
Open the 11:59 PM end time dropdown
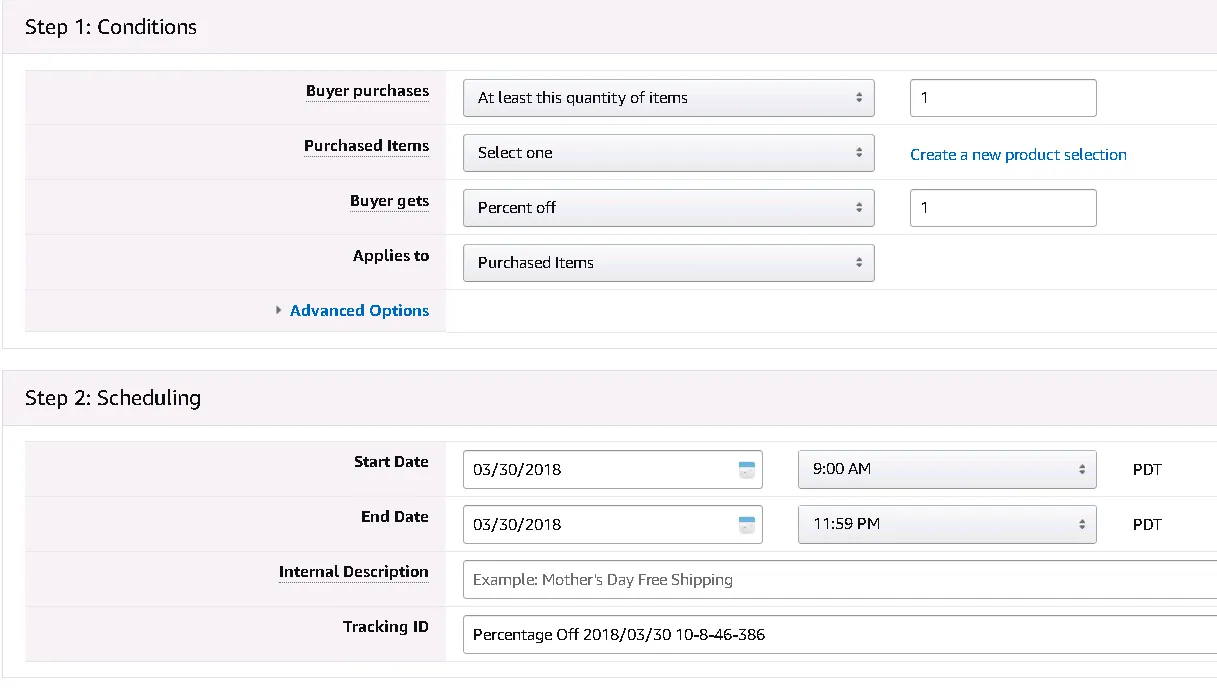pos(947,524)
